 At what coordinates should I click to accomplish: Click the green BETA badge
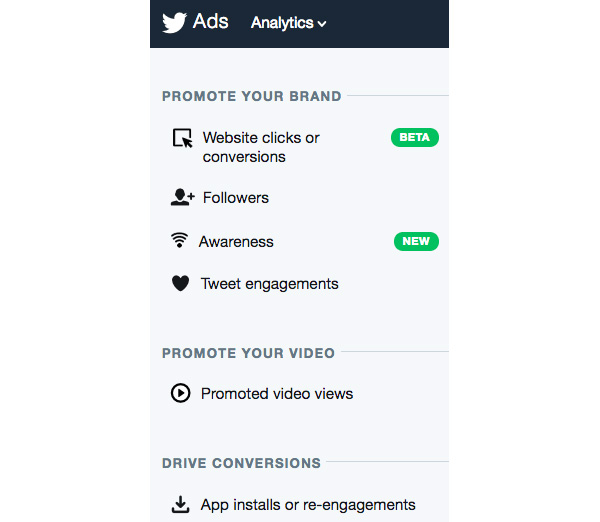[x=415, y=137]
